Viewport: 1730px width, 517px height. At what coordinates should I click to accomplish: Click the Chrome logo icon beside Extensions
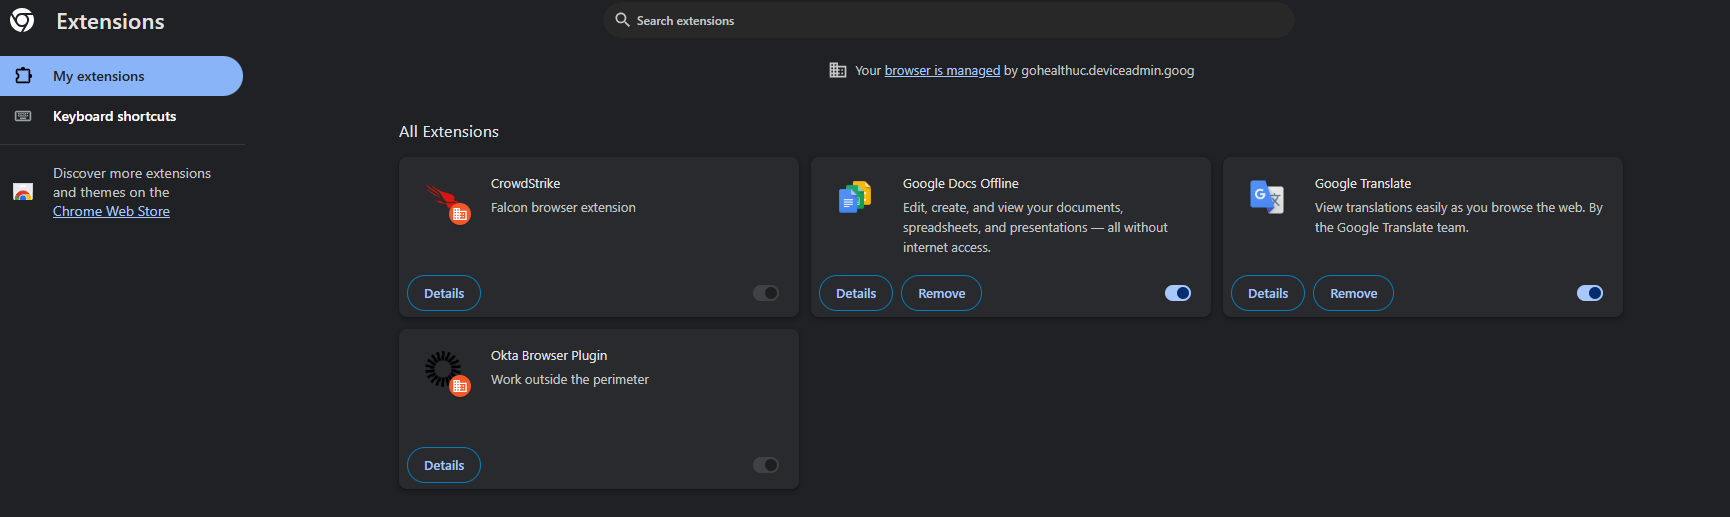click(x=22, y=21)
